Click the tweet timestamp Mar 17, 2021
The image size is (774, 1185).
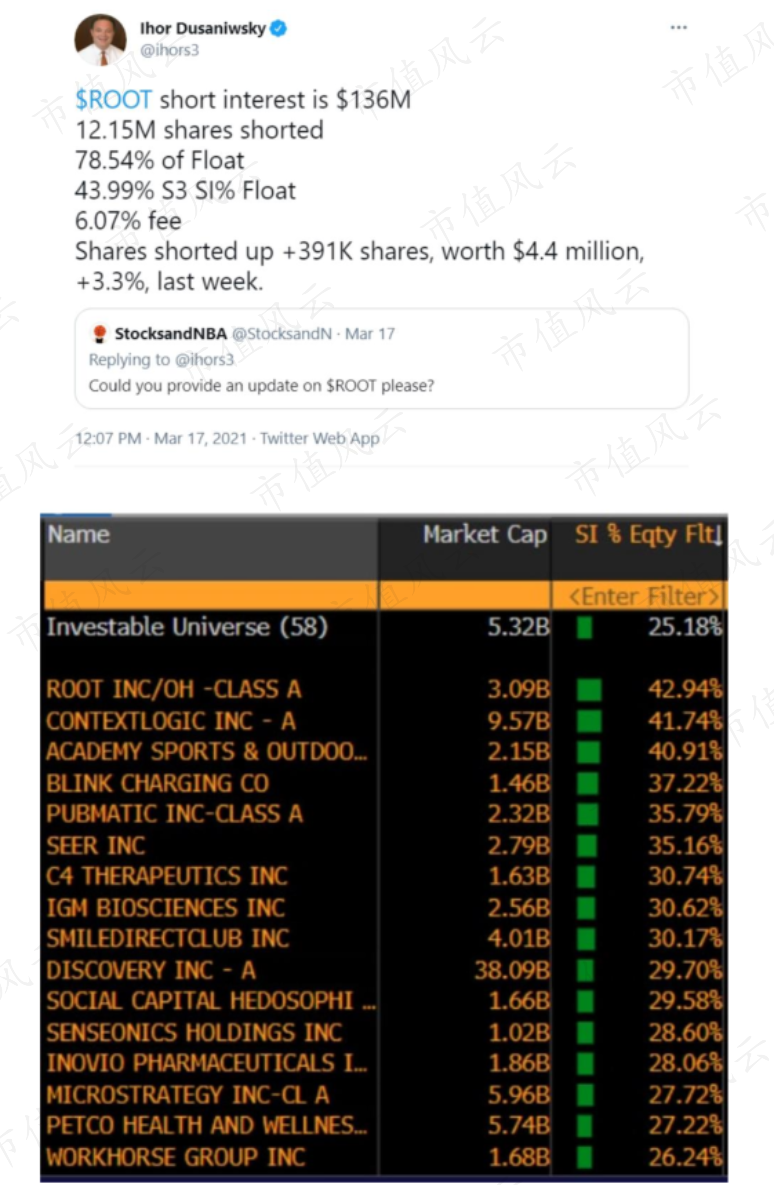[200, 438]
